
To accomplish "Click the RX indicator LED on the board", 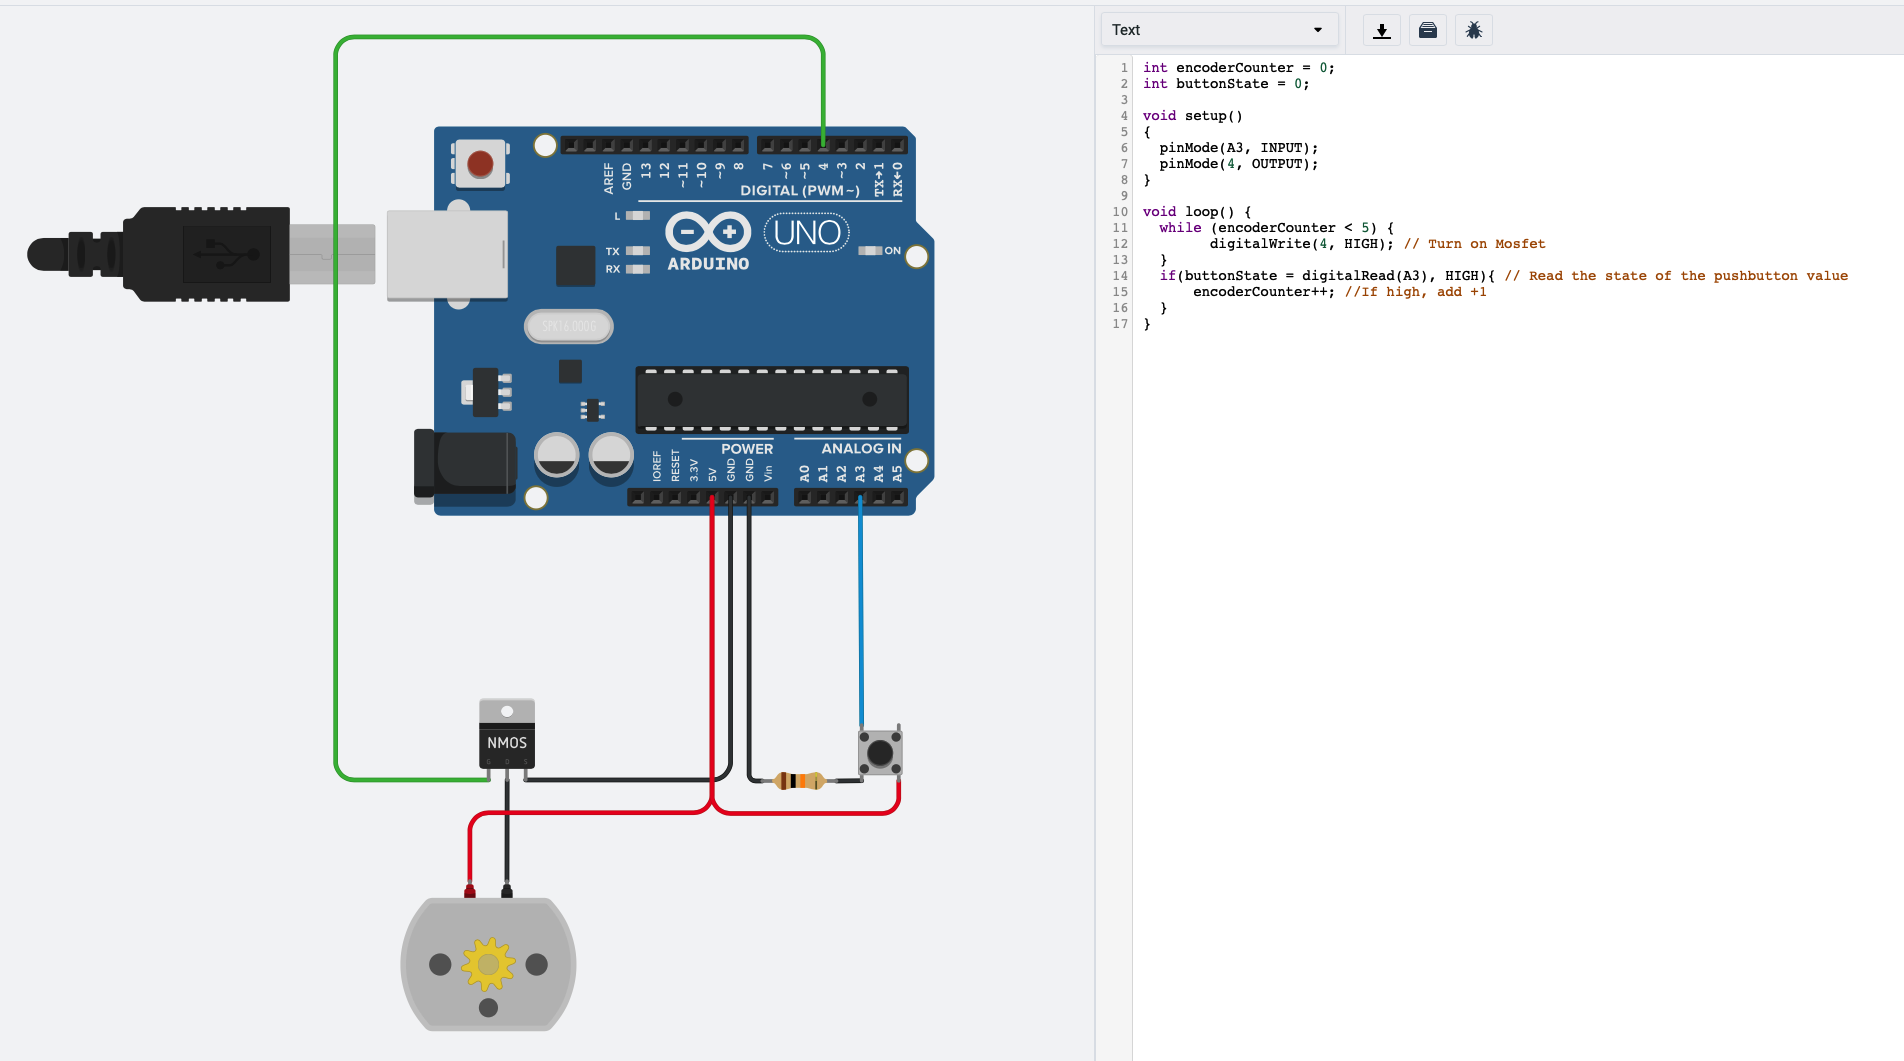I will [x=638, y=269].
